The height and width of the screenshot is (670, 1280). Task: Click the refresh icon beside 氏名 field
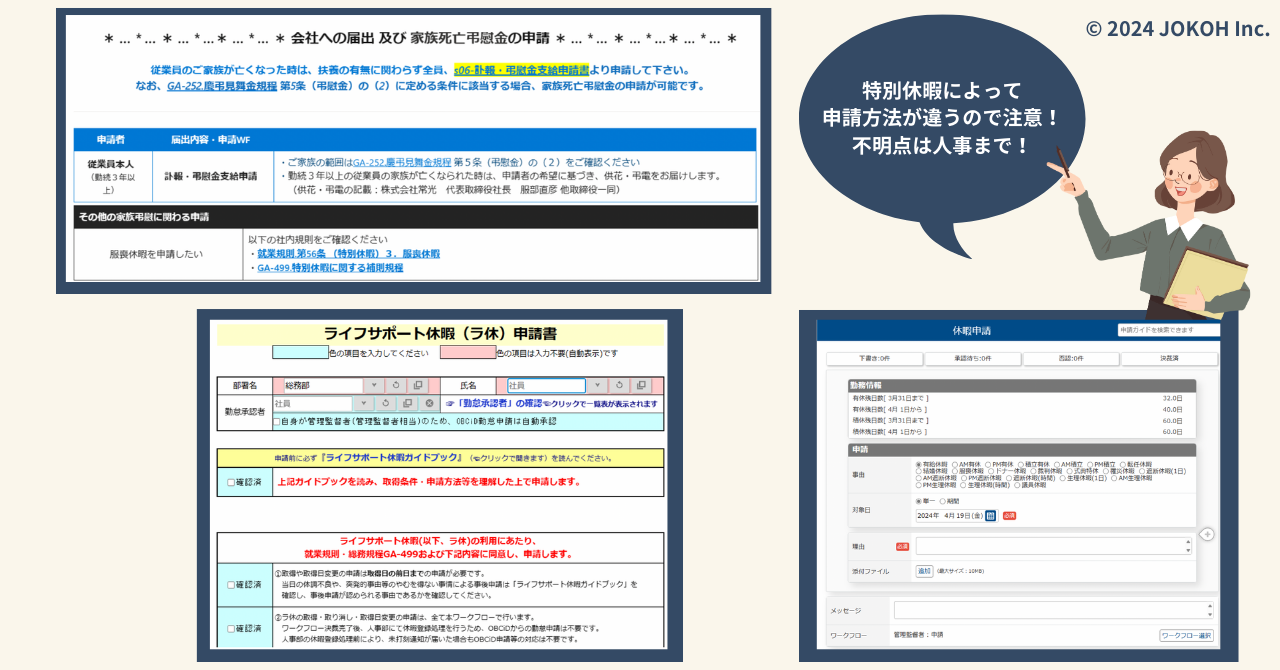(x=620, y=385)
